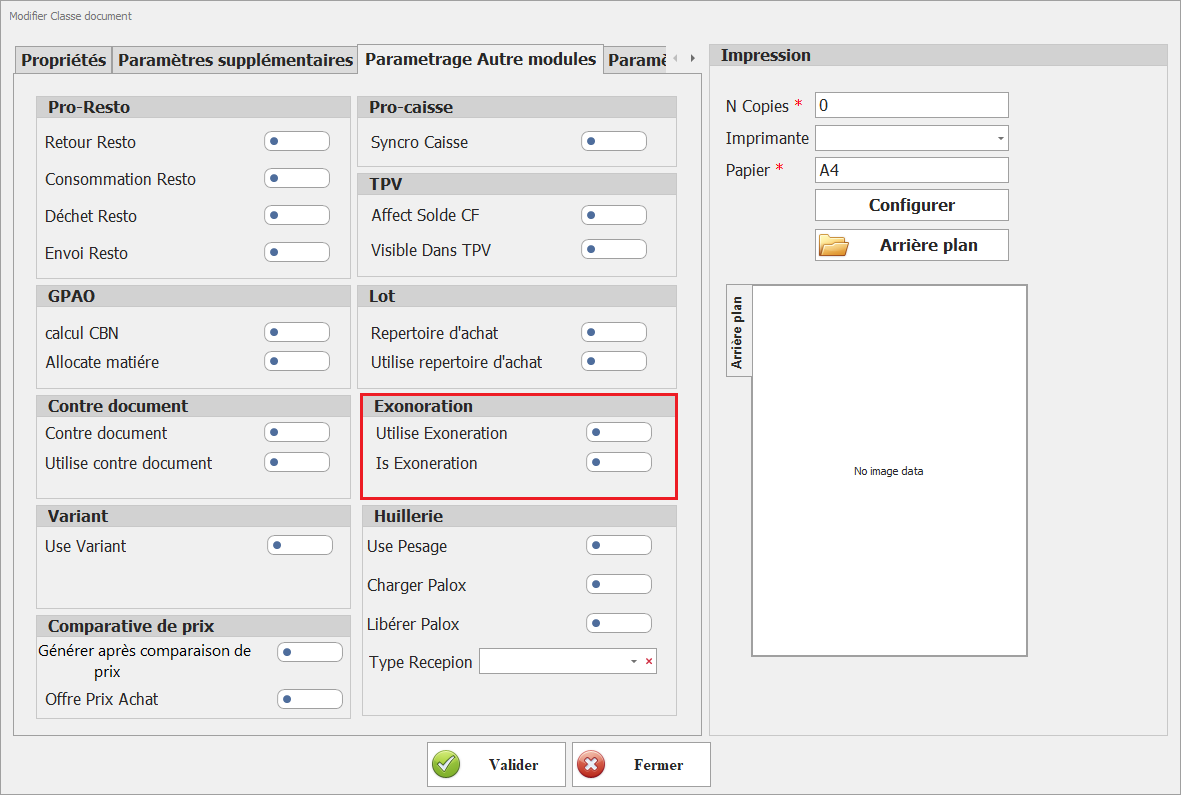Toggle the Retour Resto switch
Viewport: 1181px width, 795px height.
tap(296, 142)
